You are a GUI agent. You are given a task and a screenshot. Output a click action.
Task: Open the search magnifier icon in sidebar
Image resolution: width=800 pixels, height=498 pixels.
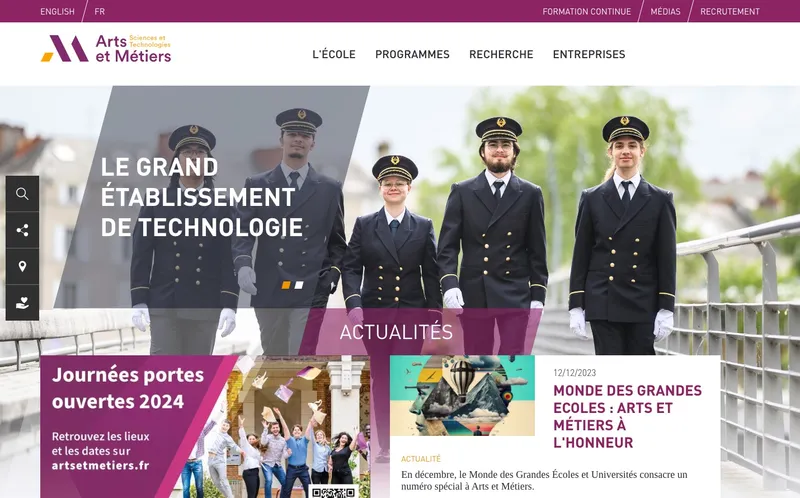click(22, 194)
